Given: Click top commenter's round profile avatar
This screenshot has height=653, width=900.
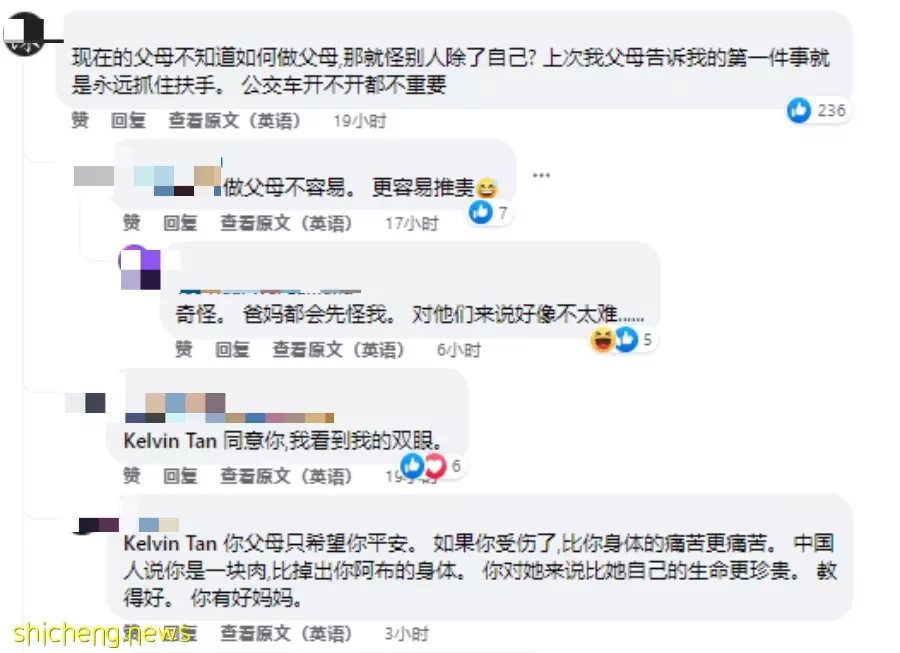Looking at the screenshot, I should pos(24,34).
